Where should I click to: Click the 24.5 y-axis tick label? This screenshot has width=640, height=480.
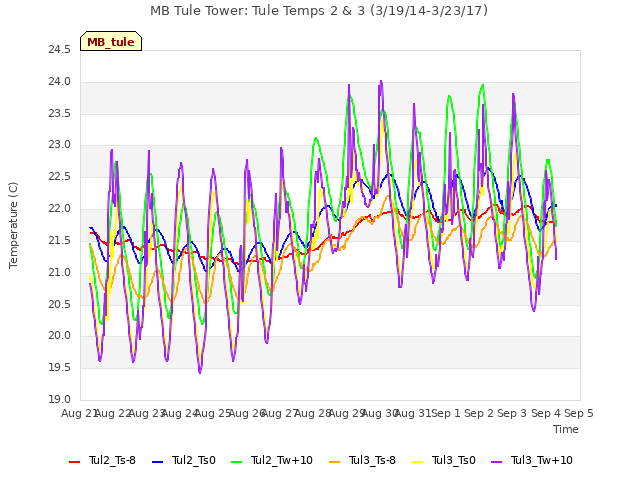pos(60,50)
